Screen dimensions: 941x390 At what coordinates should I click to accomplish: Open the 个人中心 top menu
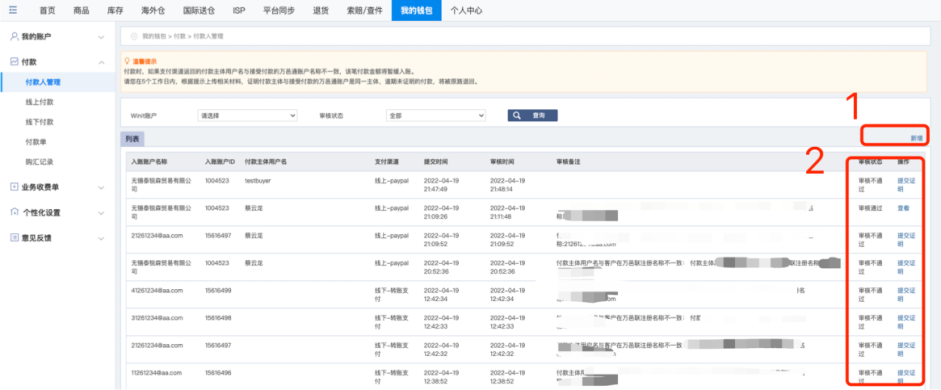click(466, 11)
